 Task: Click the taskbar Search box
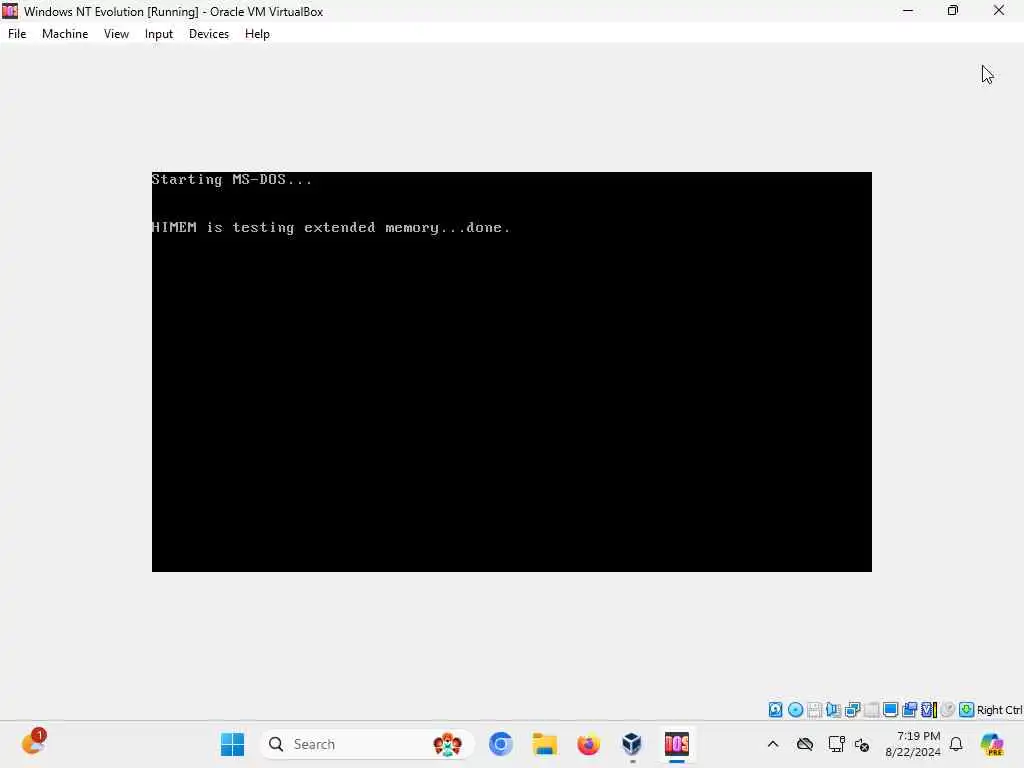367,744
